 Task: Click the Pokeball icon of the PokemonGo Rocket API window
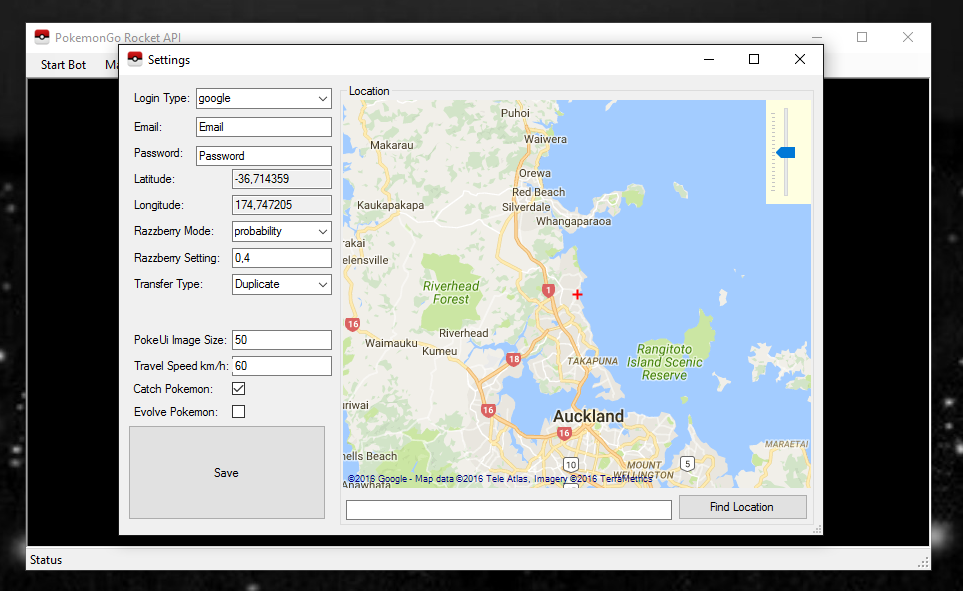[x=42, y=37]
